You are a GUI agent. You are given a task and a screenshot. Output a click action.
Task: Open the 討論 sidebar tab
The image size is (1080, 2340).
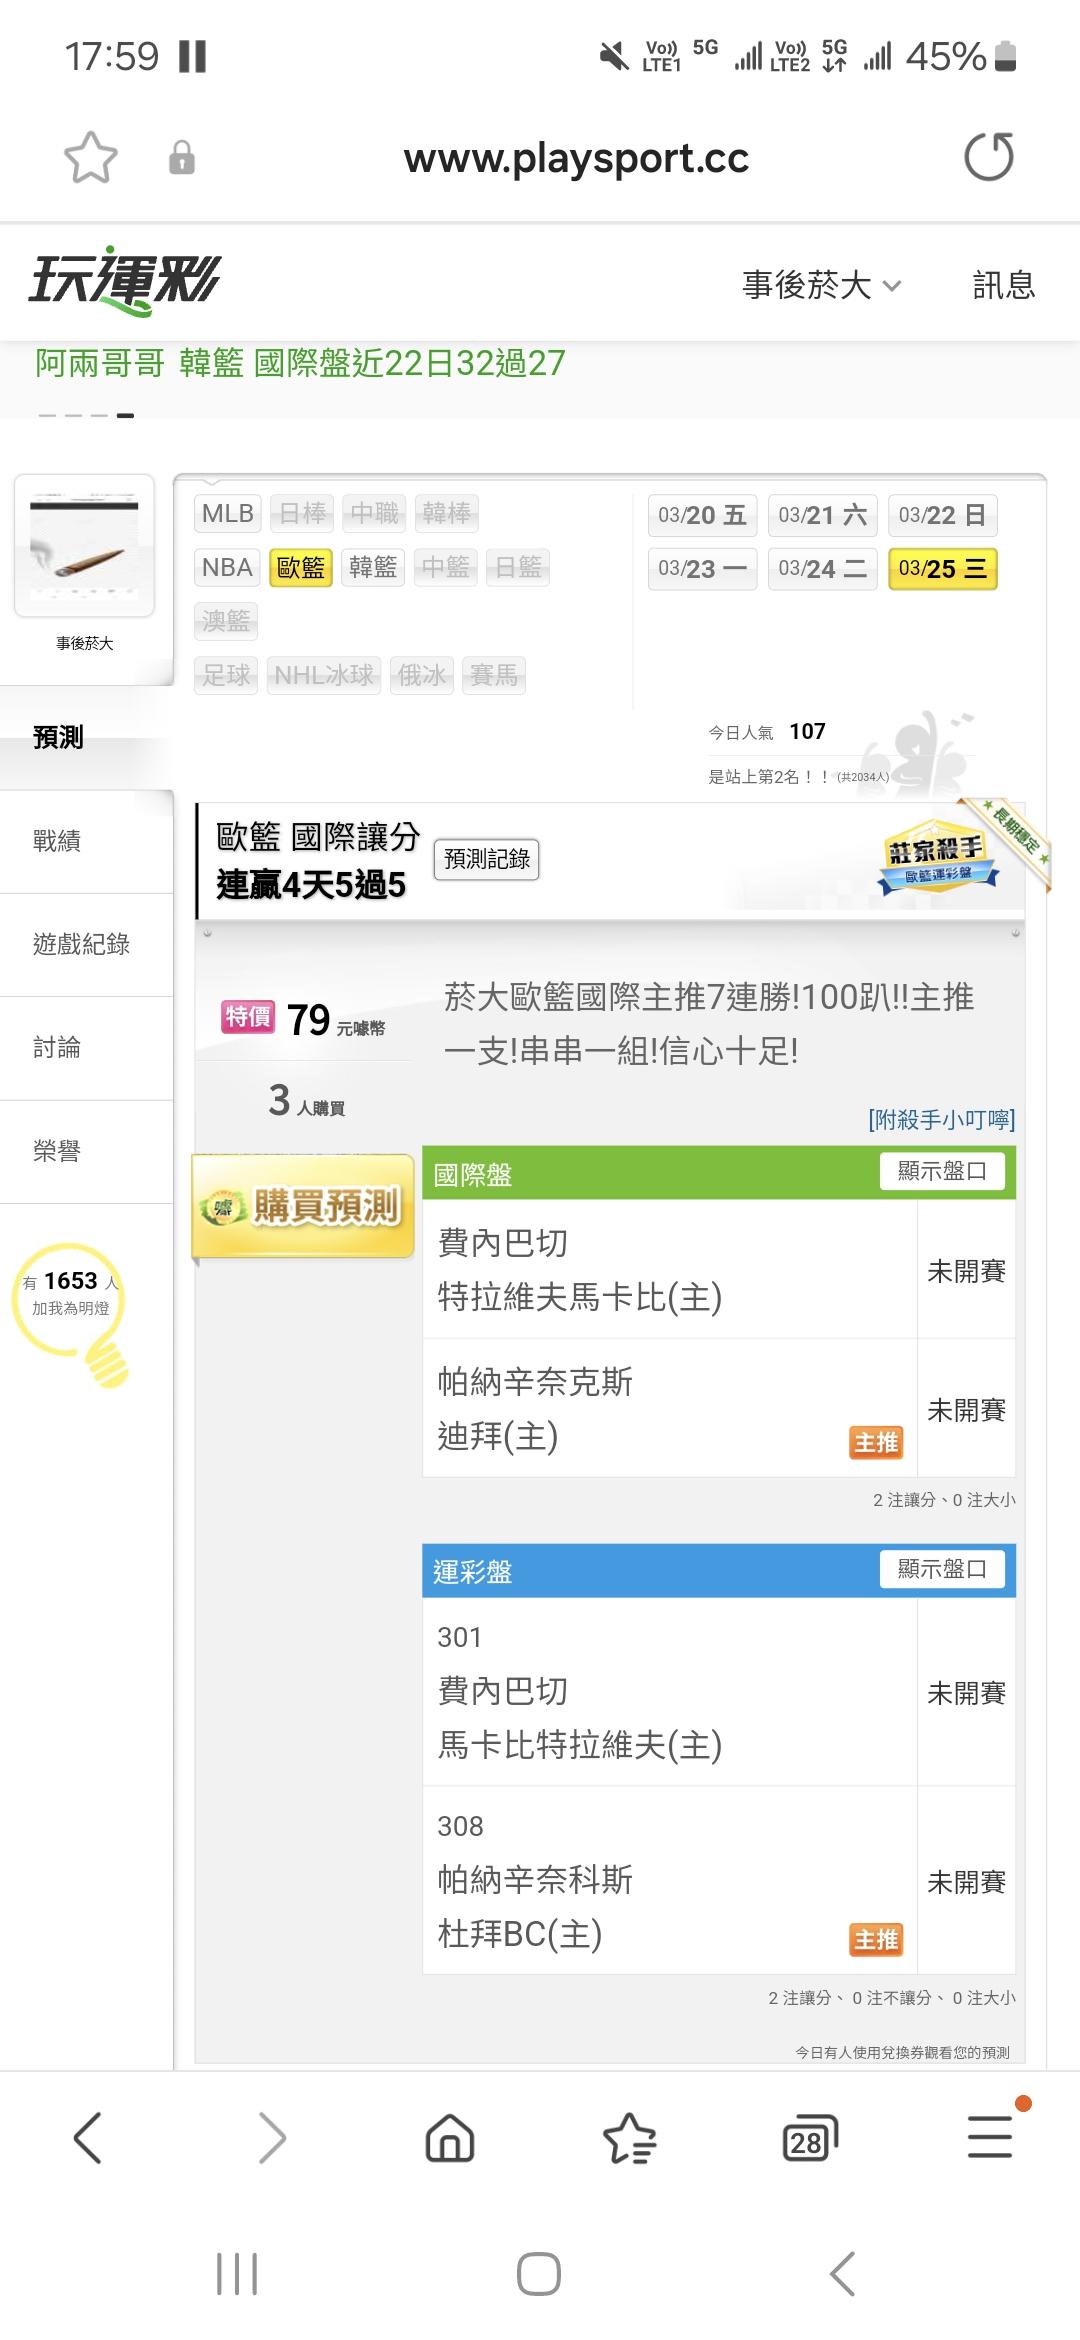[x=57, y=1047]
